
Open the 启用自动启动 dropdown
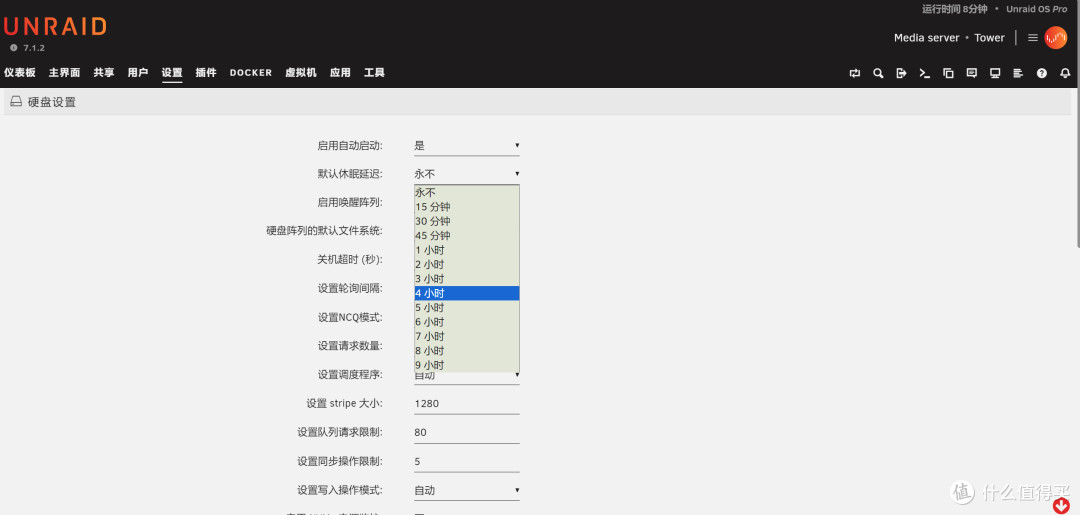tap(466, 145)
